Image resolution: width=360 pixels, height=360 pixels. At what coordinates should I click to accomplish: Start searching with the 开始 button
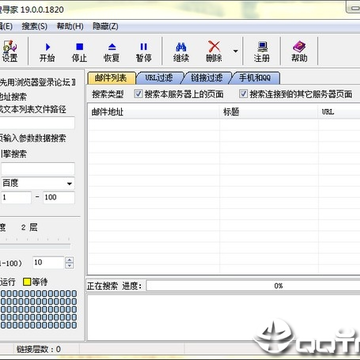(47, 52)
